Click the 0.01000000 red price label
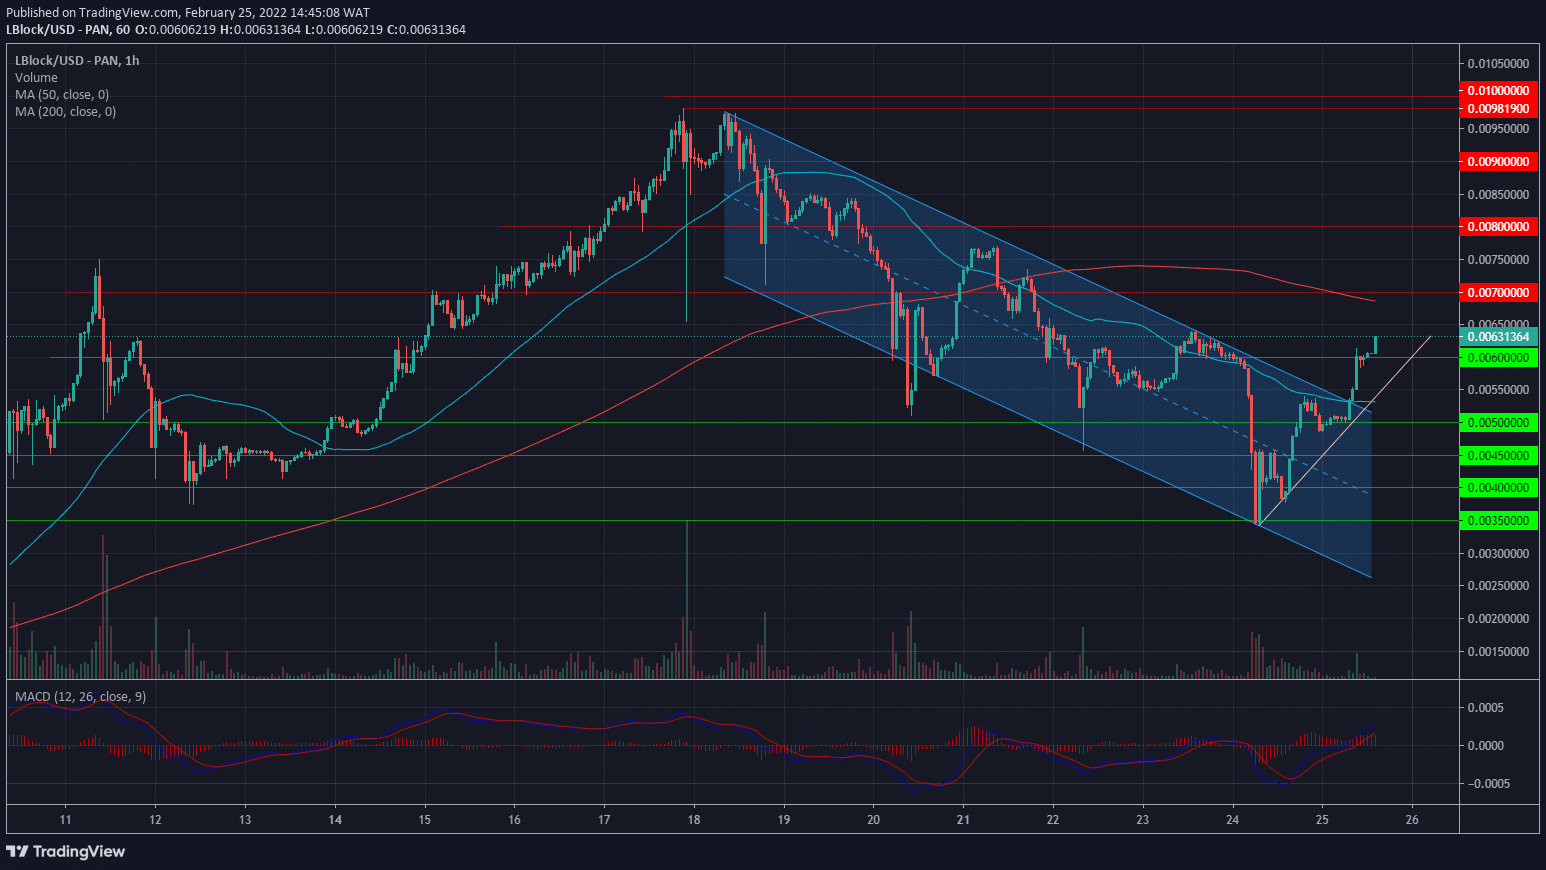Image resolution: width=1546 pixels, height=870 pixels. point(1497,91)
